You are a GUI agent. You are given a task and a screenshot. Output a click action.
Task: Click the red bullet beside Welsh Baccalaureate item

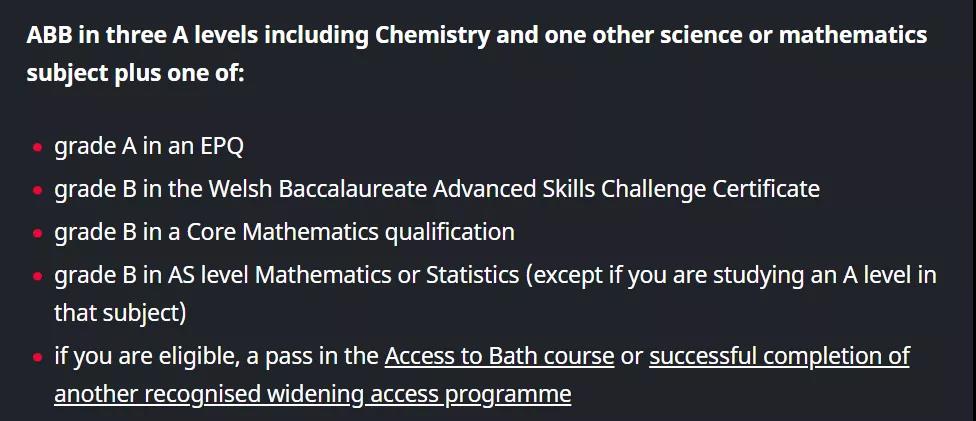point(39,191)
